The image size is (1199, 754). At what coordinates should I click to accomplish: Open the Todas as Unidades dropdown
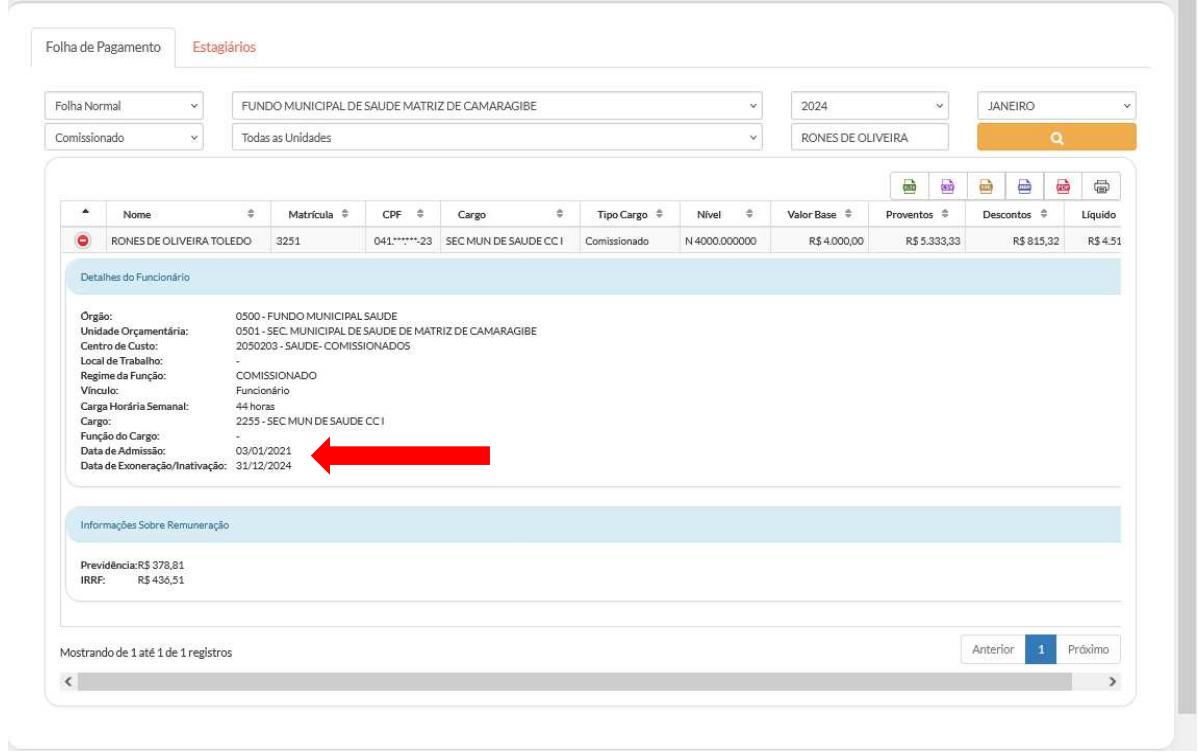click(x=497, y=139)
